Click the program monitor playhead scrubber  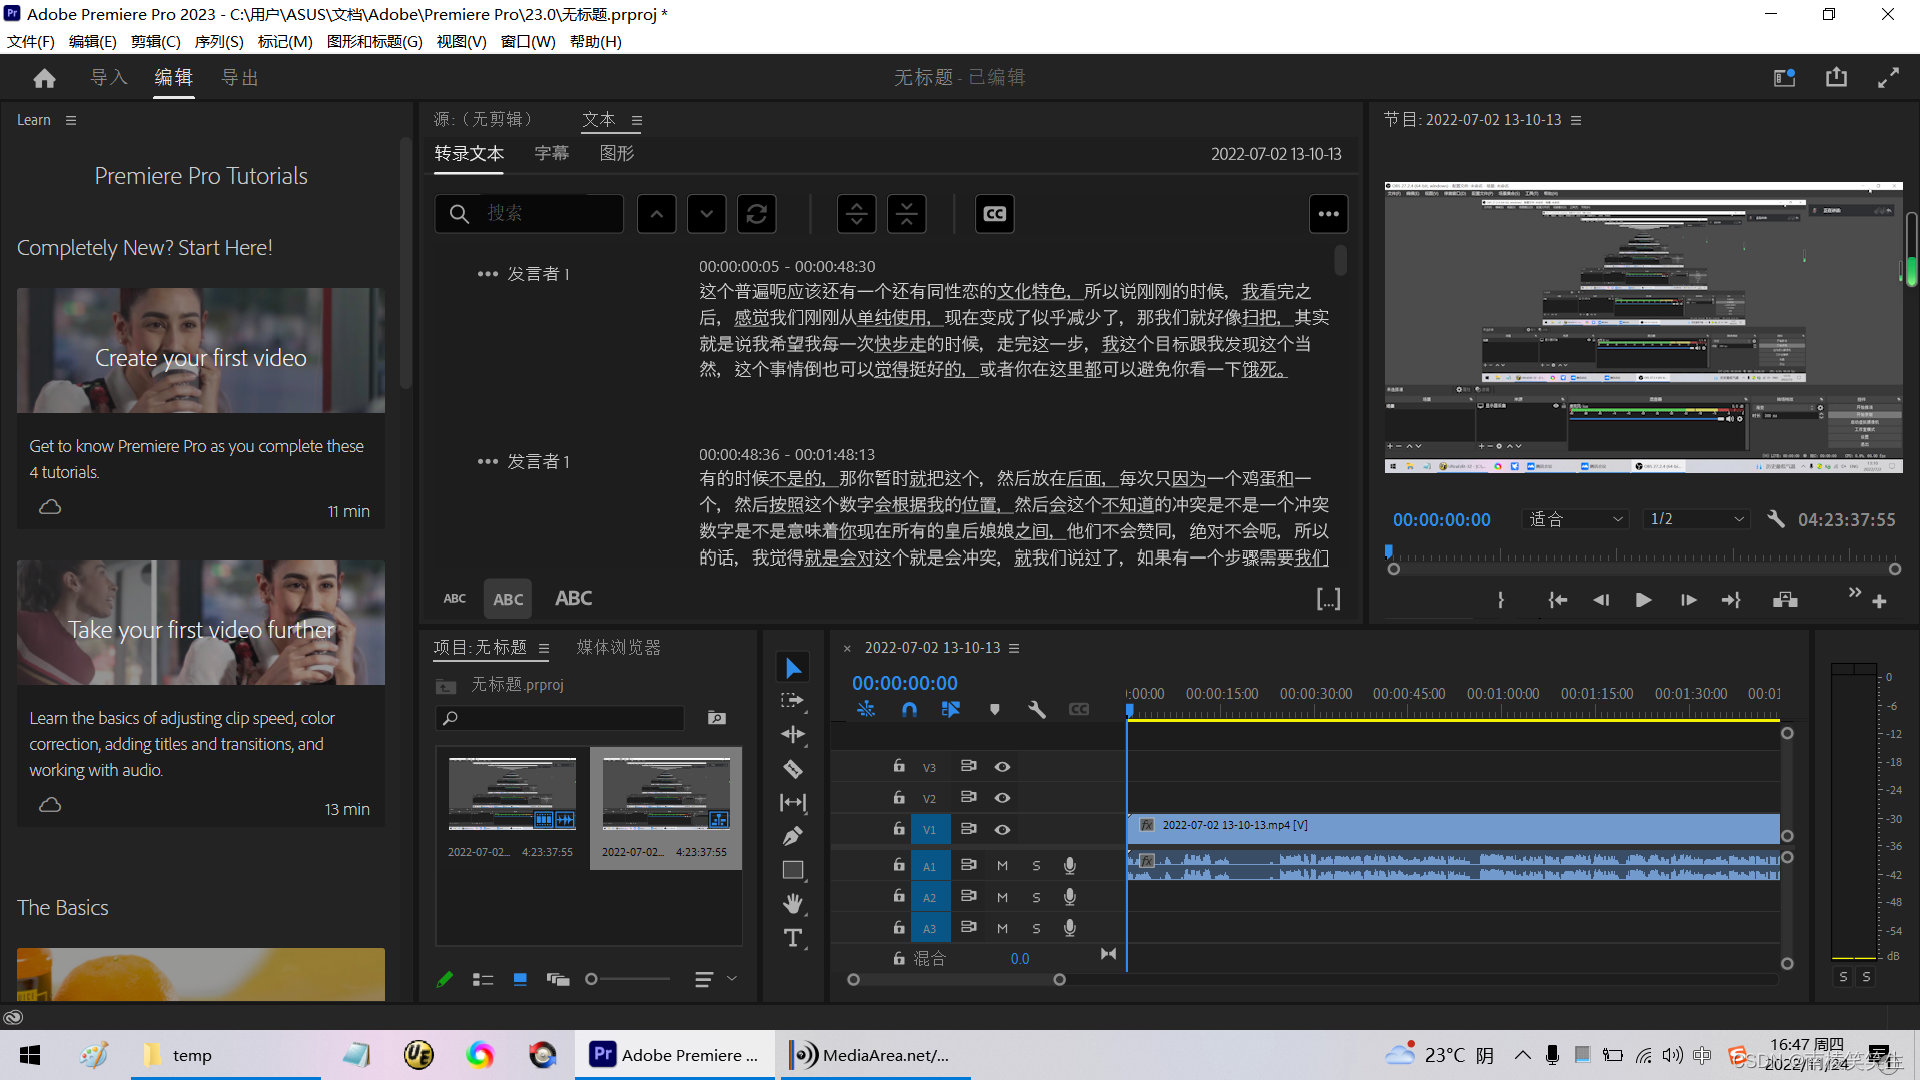coord(1389,551)
